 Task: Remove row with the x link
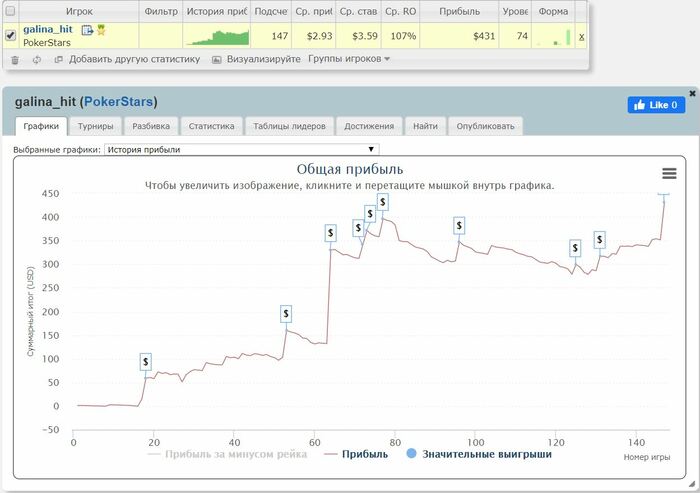point(581,37)
